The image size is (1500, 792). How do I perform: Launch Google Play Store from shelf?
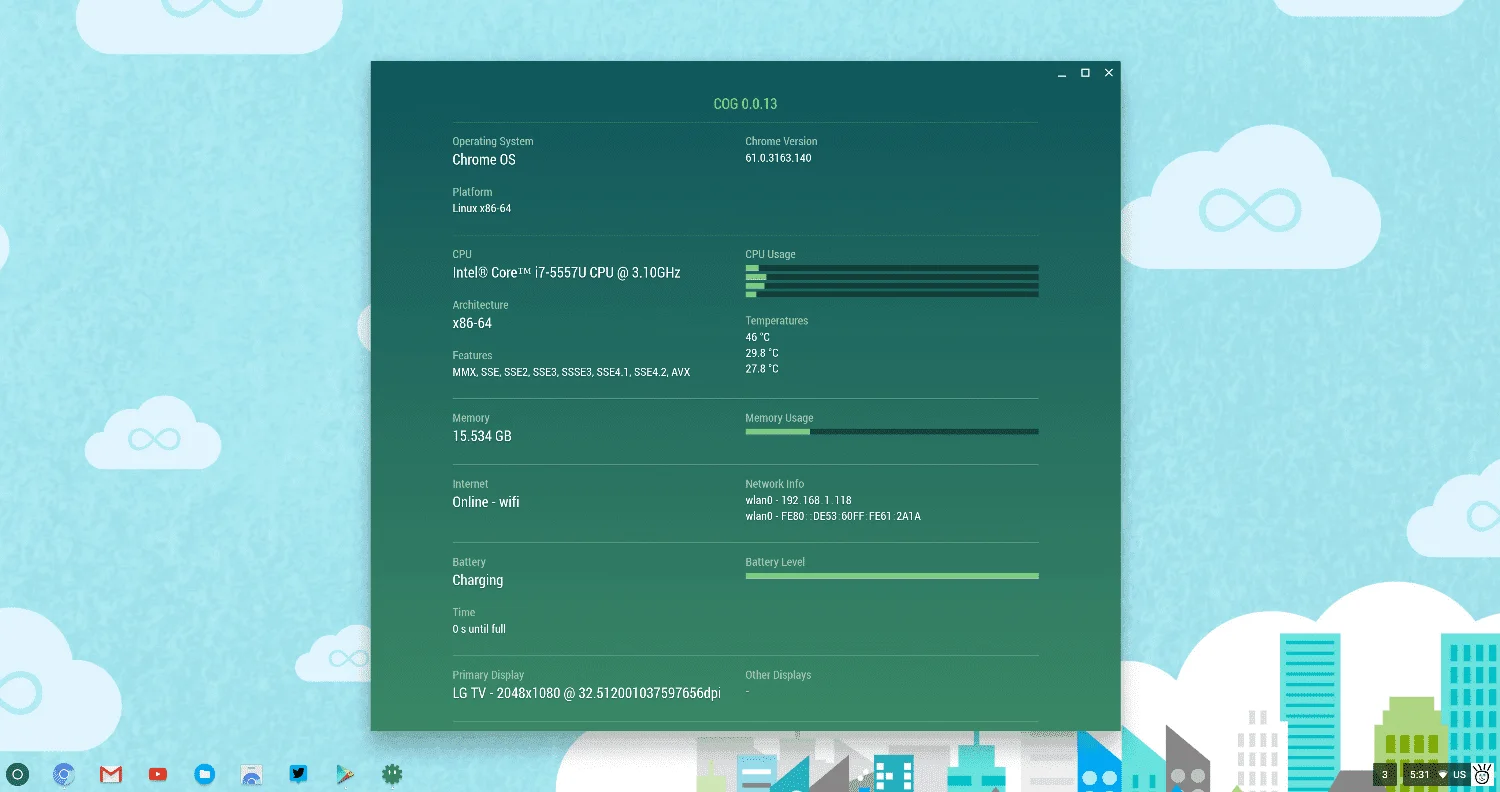click(345, 774)
